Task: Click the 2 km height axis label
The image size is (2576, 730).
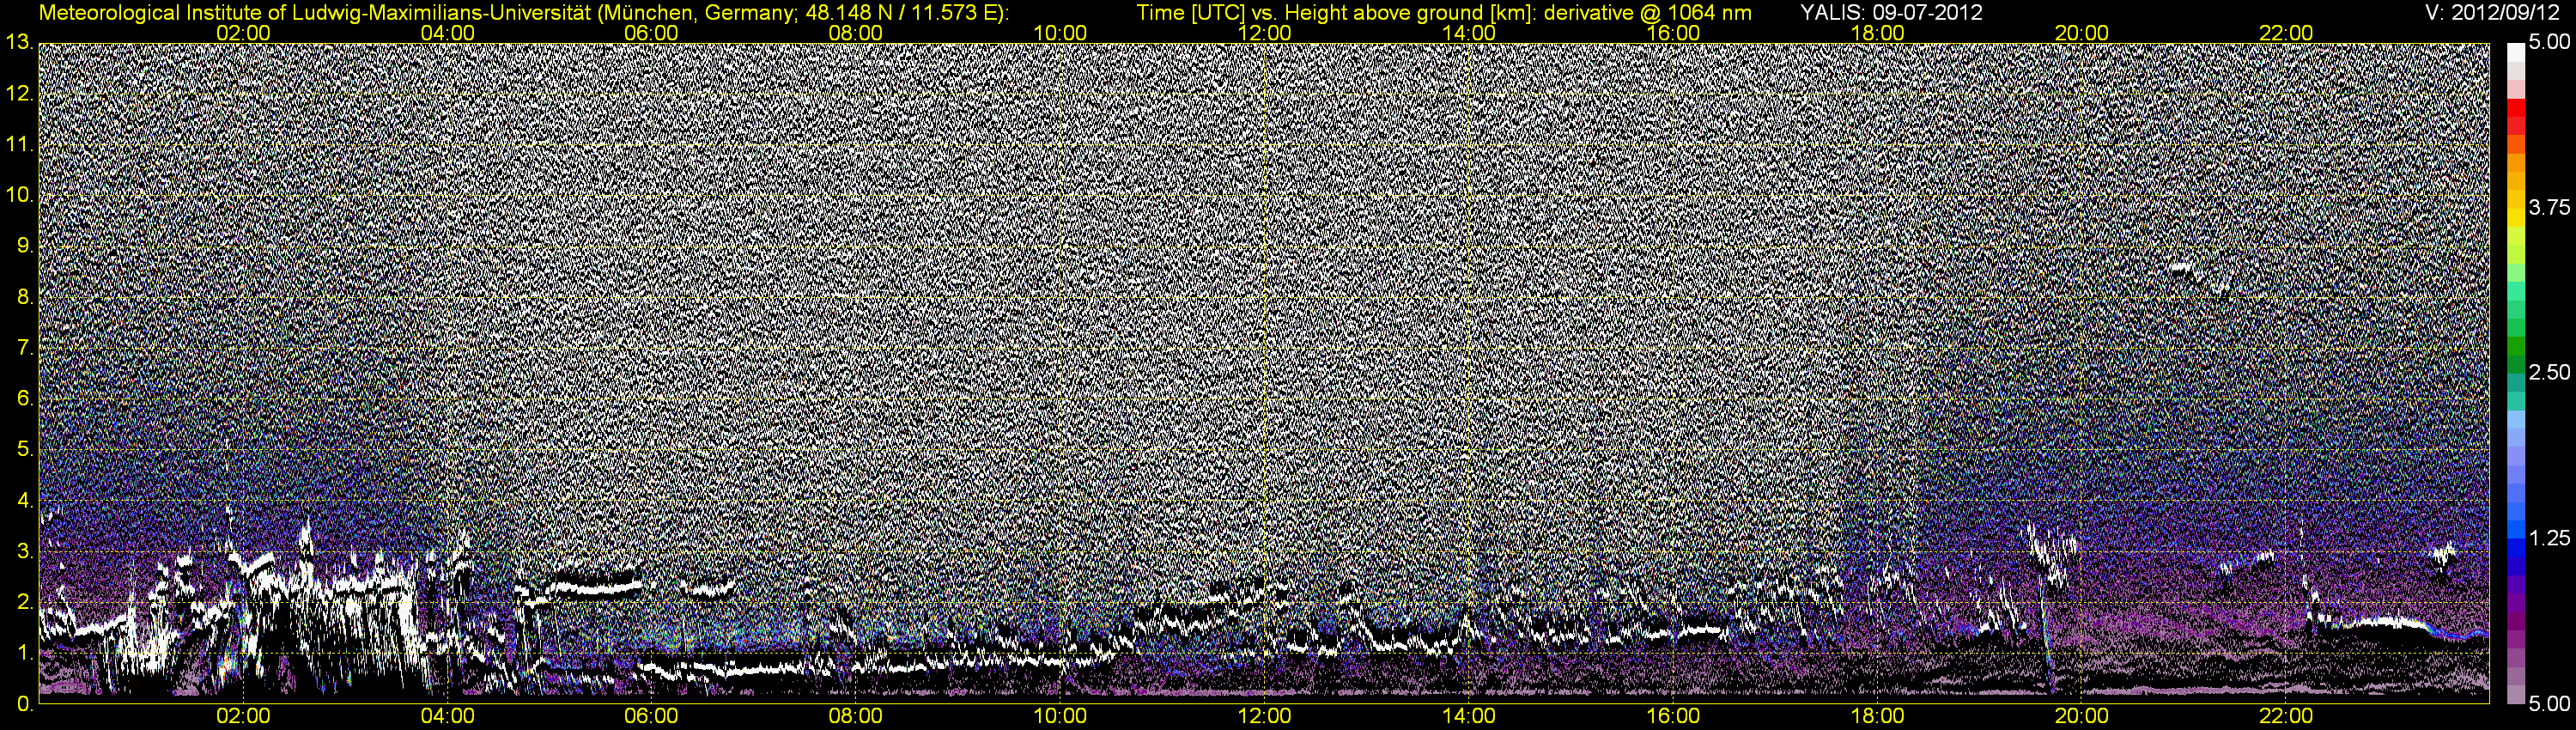Action: [25, 602]
